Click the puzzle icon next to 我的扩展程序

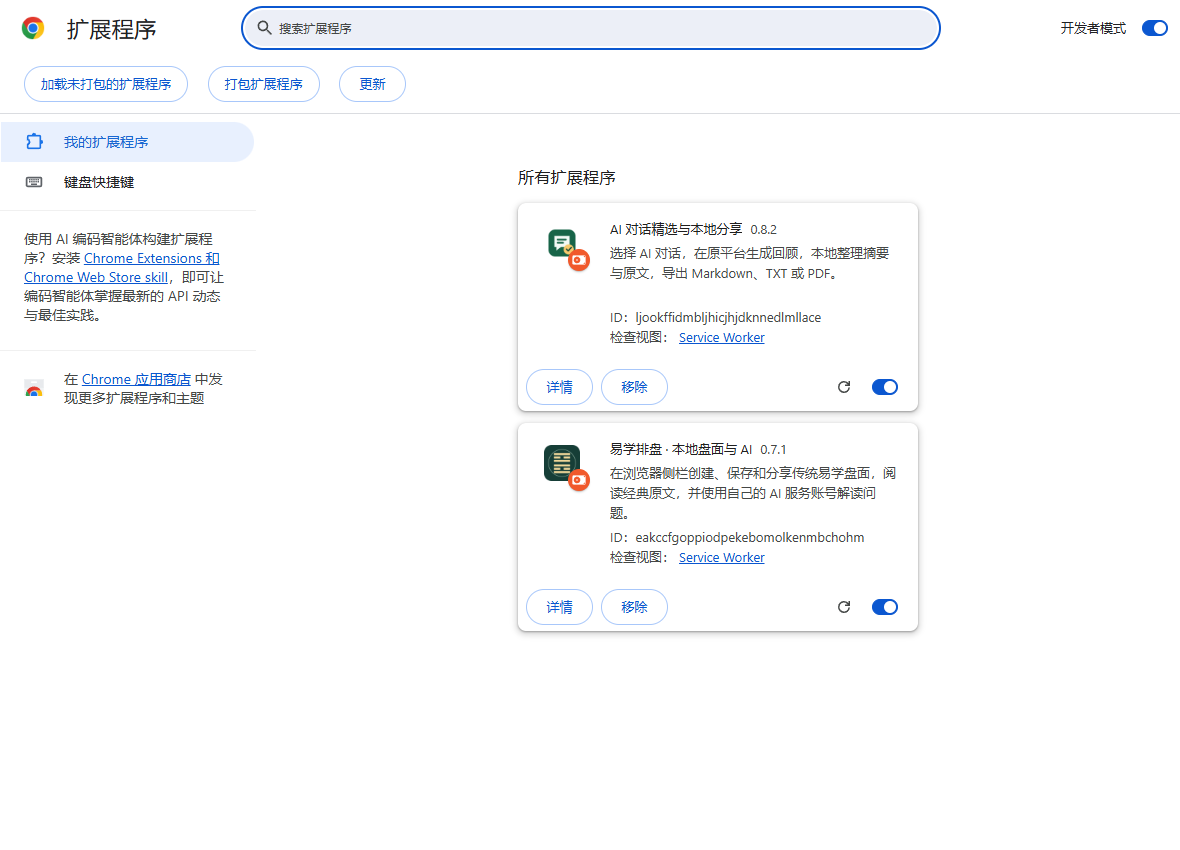coord(35,142)
